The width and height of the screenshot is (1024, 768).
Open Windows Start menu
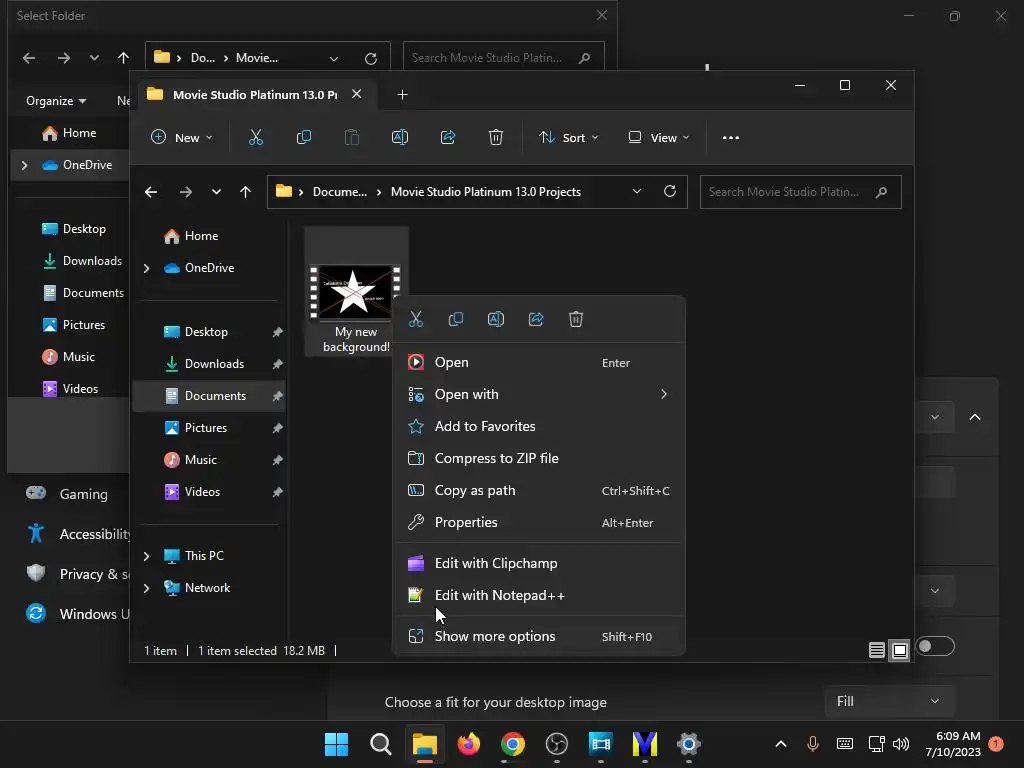click(336, 744)
